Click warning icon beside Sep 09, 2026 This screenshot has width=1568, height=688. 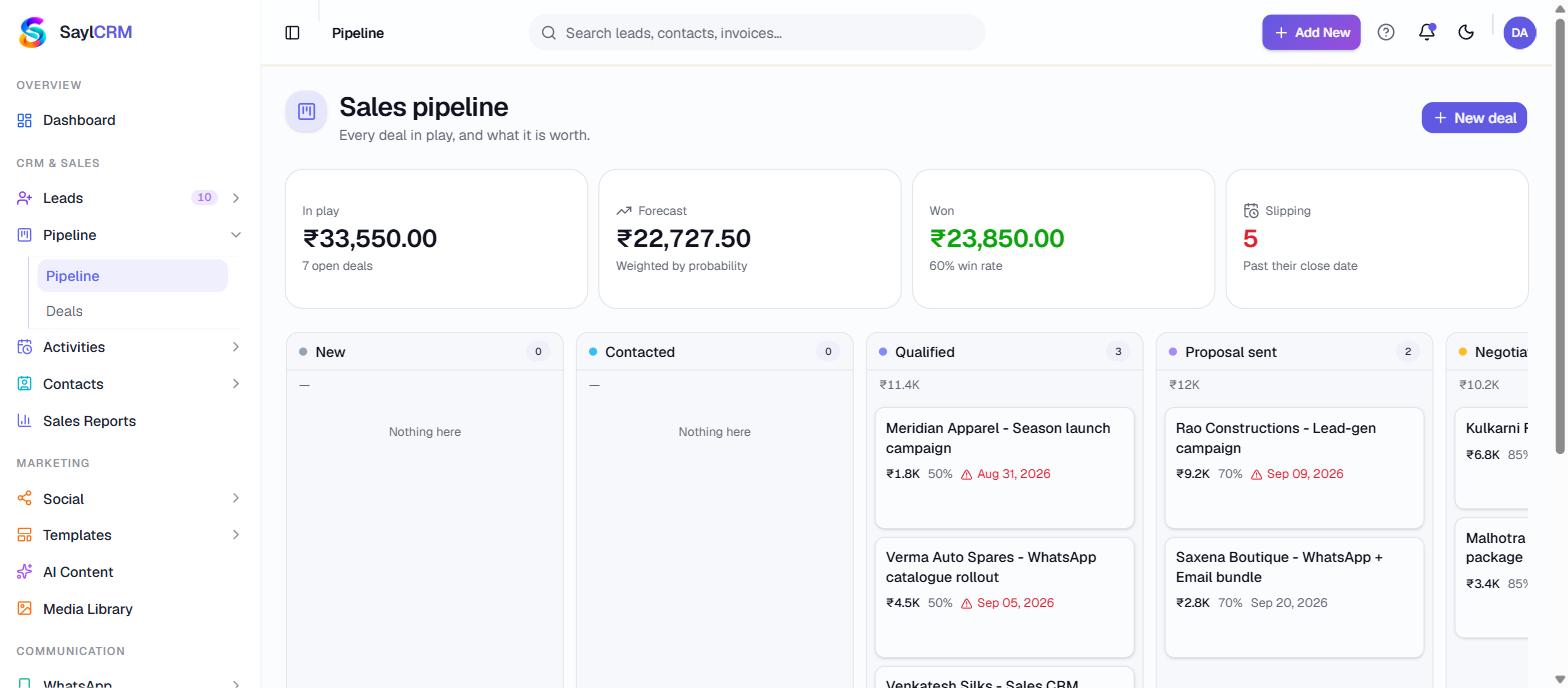tap(1257, 475)
